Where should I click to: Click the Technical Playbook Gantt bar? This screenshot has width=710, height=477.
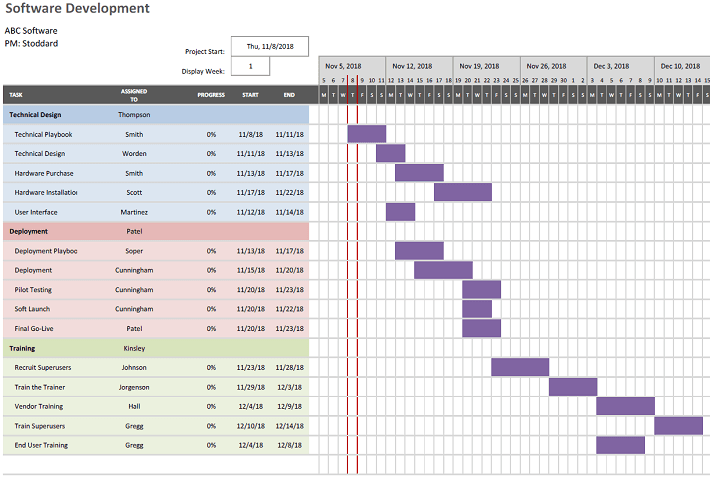367,134
